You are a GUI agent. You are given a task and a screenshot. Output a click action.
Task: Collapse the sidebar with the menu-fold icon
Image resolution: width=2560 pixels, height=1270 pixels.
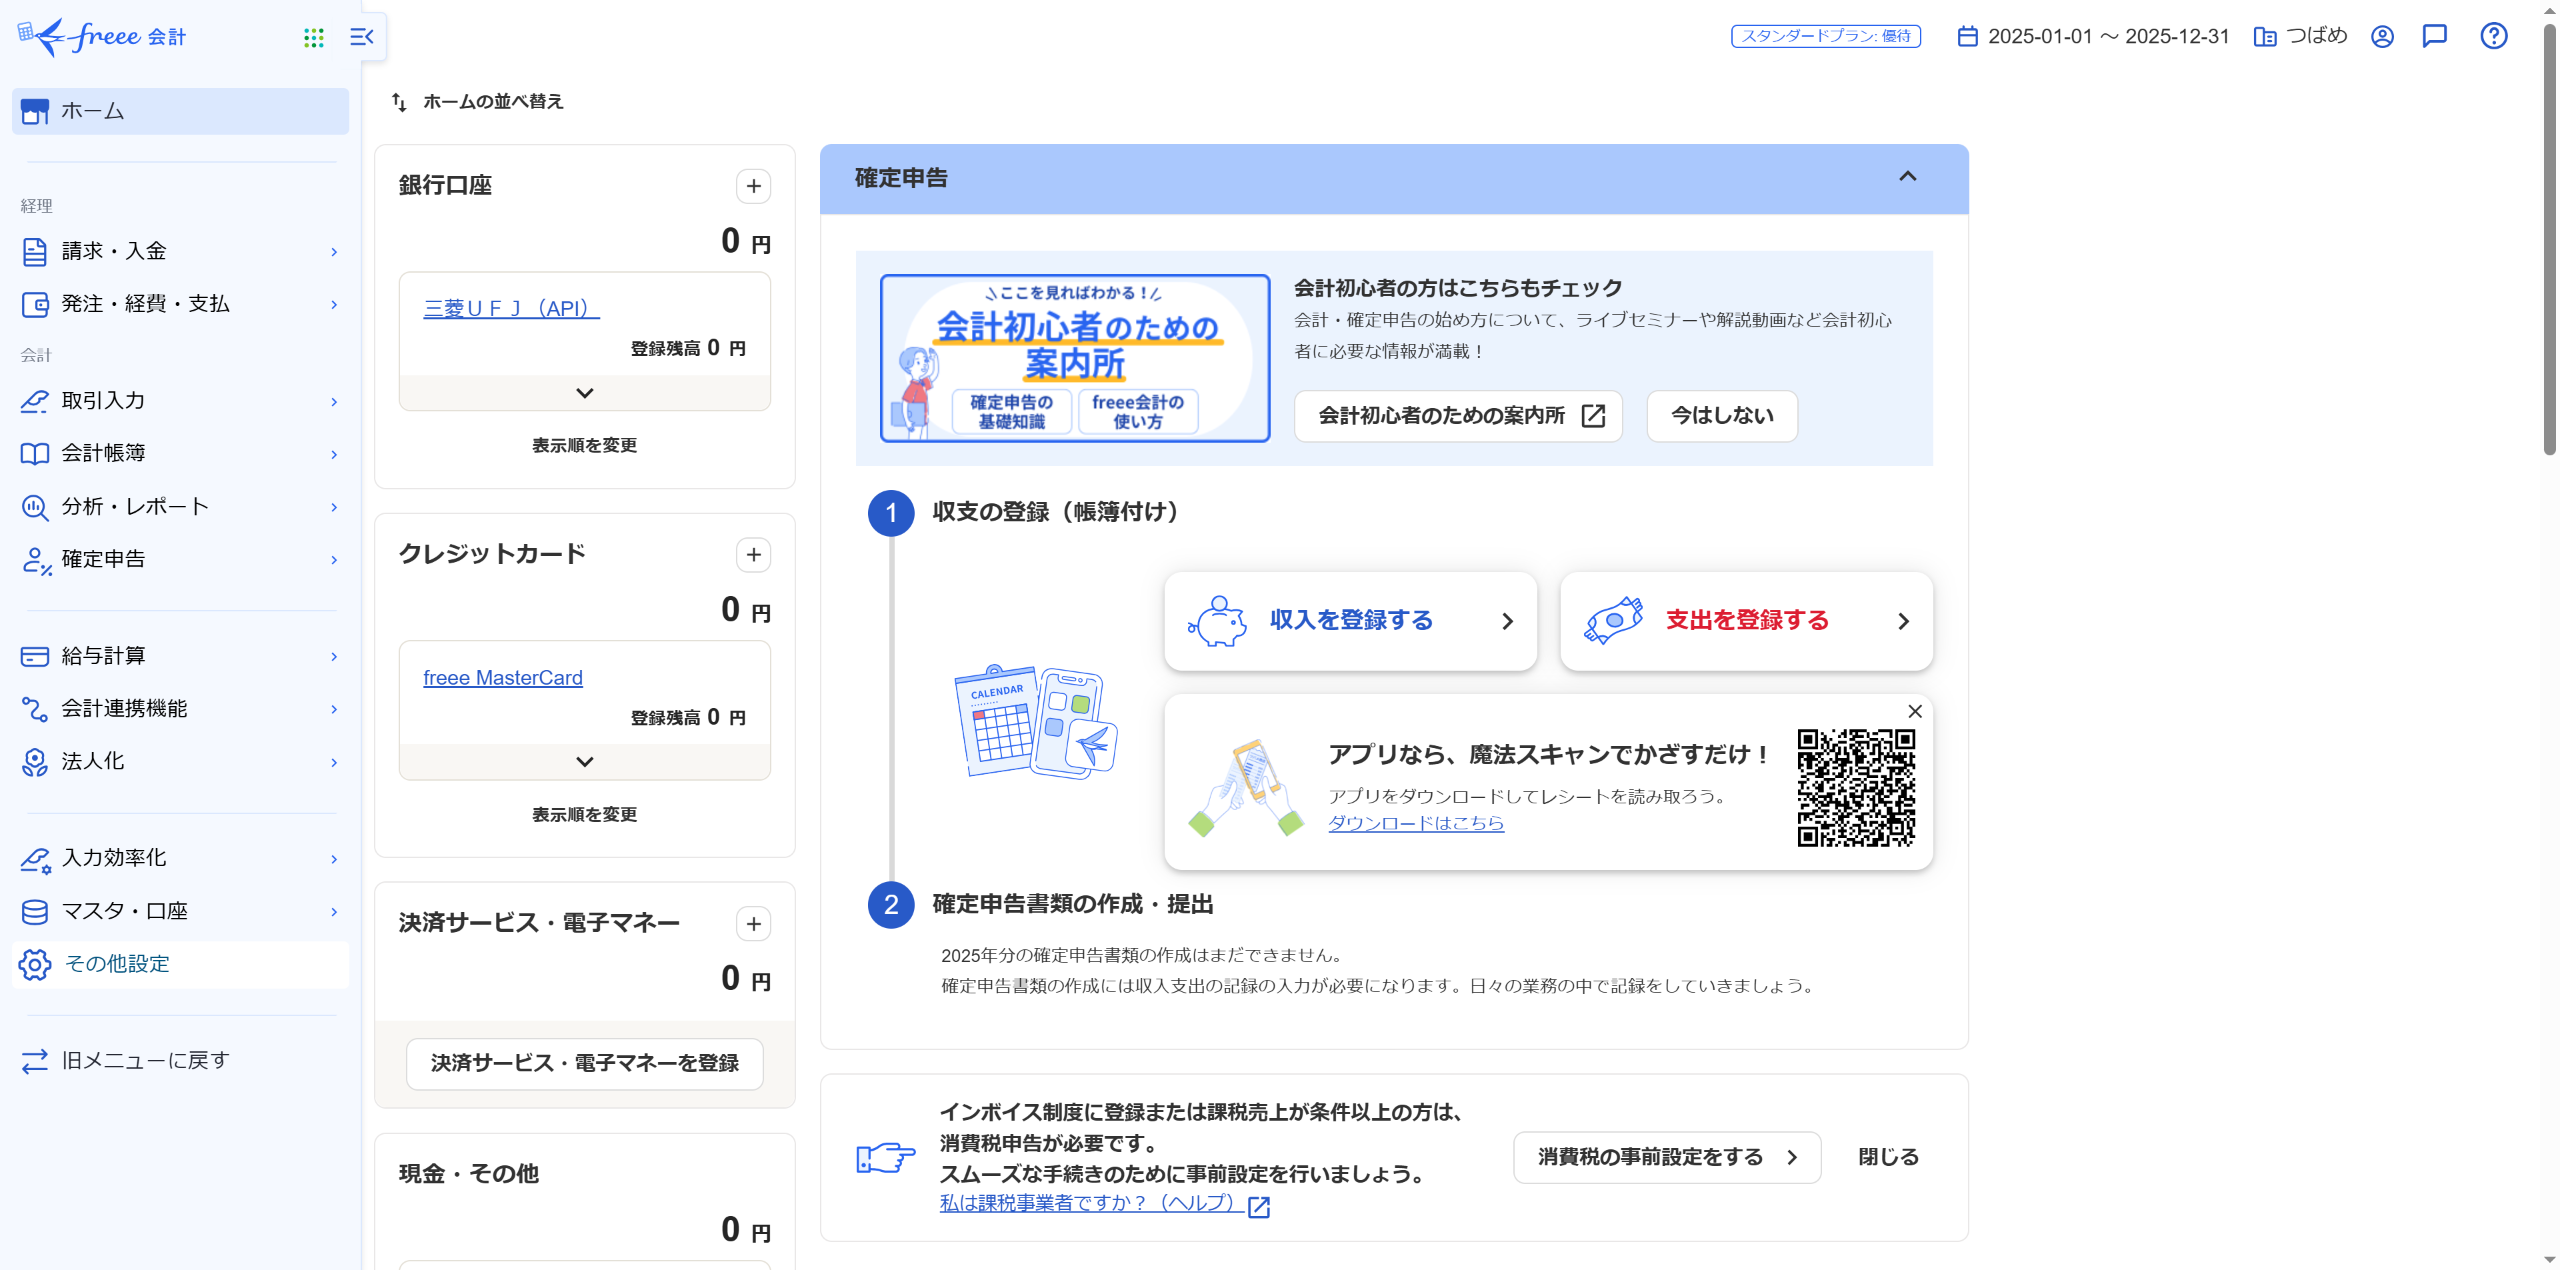click(362, 37)
